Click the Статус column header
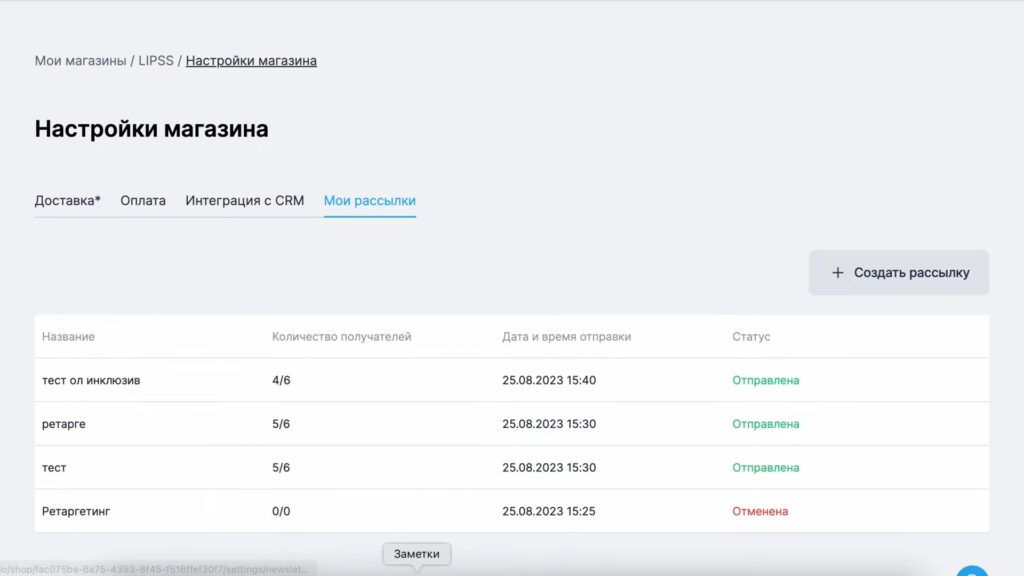Image resolution: width=1024 pixels, height=576 pixels. click(x=751, y=336)
